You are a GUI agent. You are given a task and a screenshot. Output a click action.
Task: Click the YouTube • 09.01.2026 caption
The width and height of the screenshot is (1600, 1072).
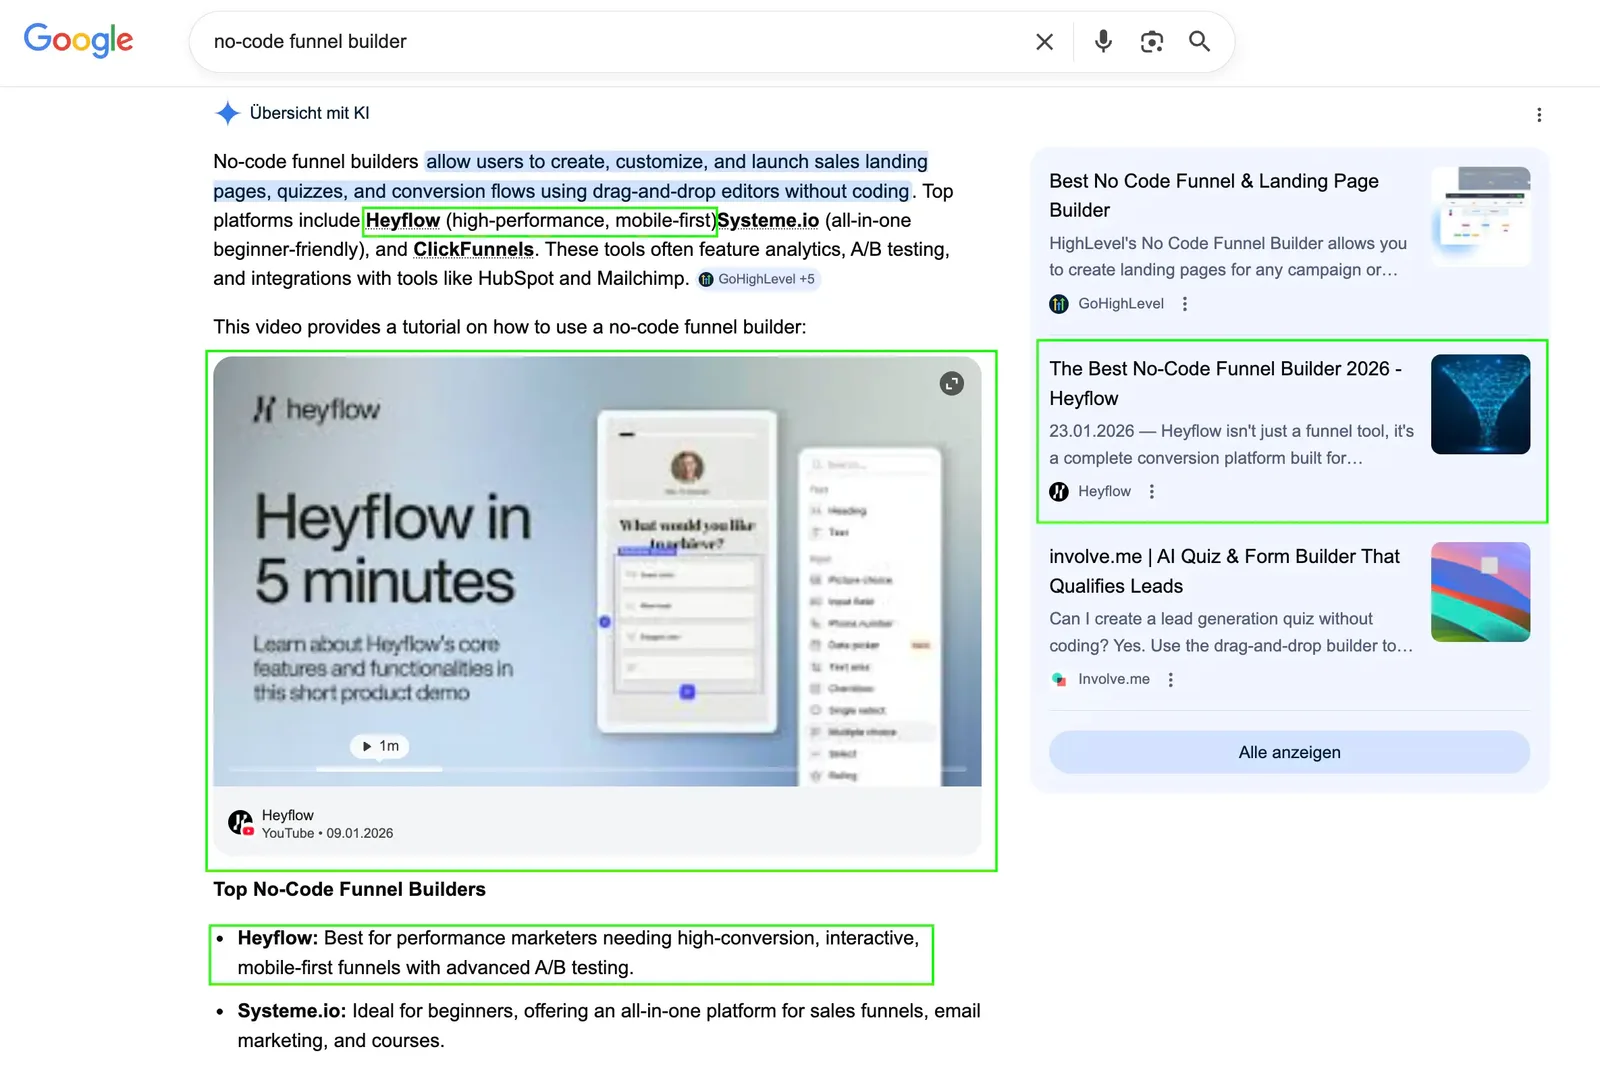click(x=327, y=833)
